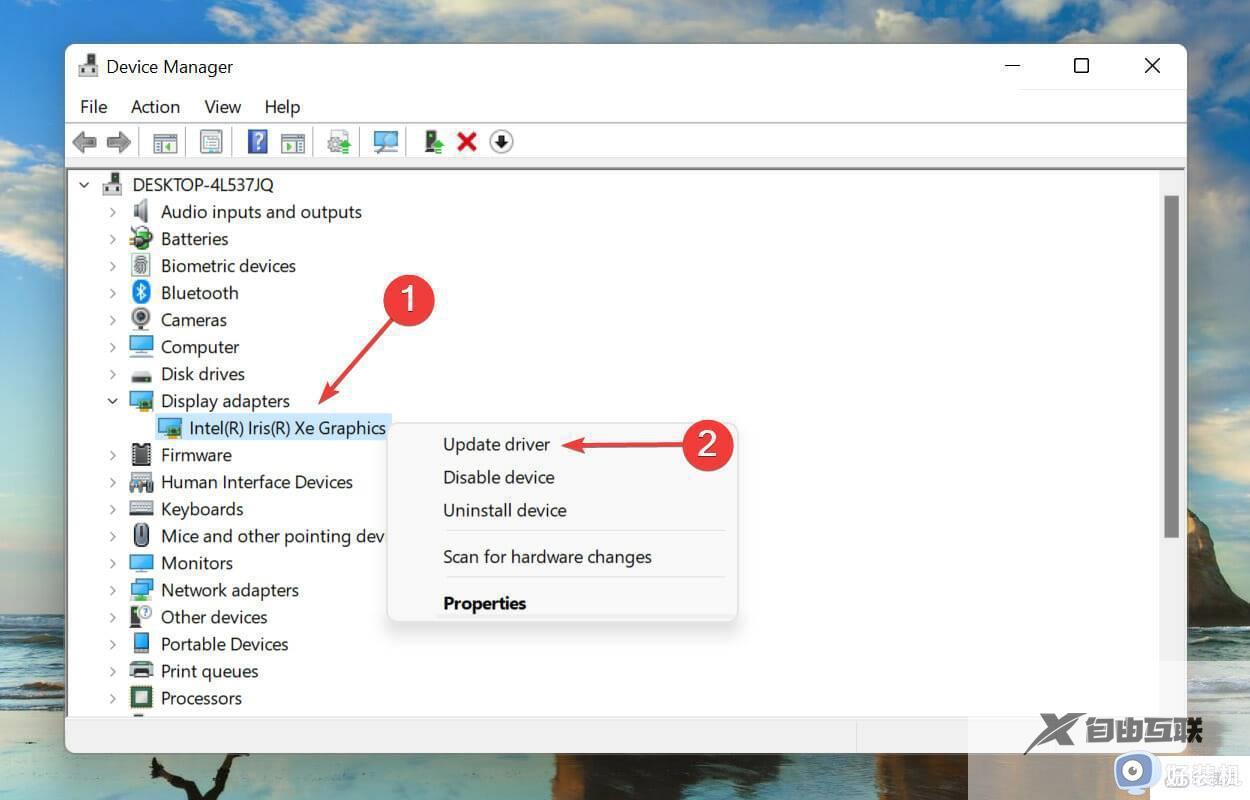The image size is (1250, 800).
Task: Select the Intel(R) Iris(R) Xe Graphics device
Action: coord(287,428)
